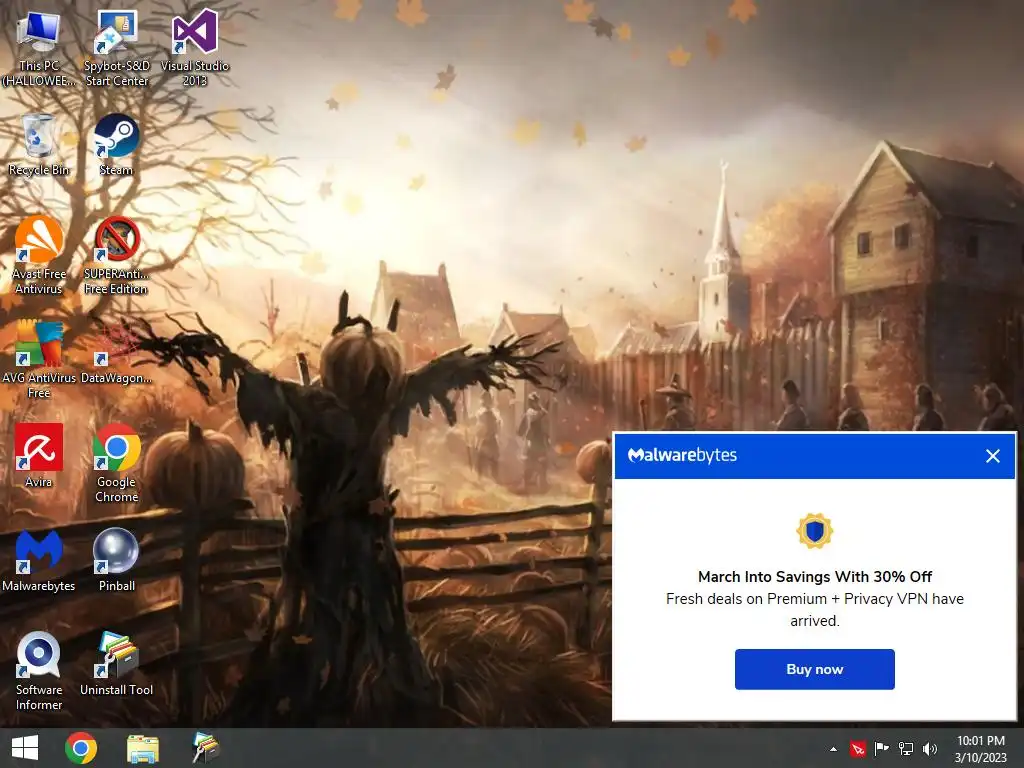Viewport: 1024px width, 768px height.
Task: Select AVG AntiVirus Free shortcut
Action: [39, 359]
